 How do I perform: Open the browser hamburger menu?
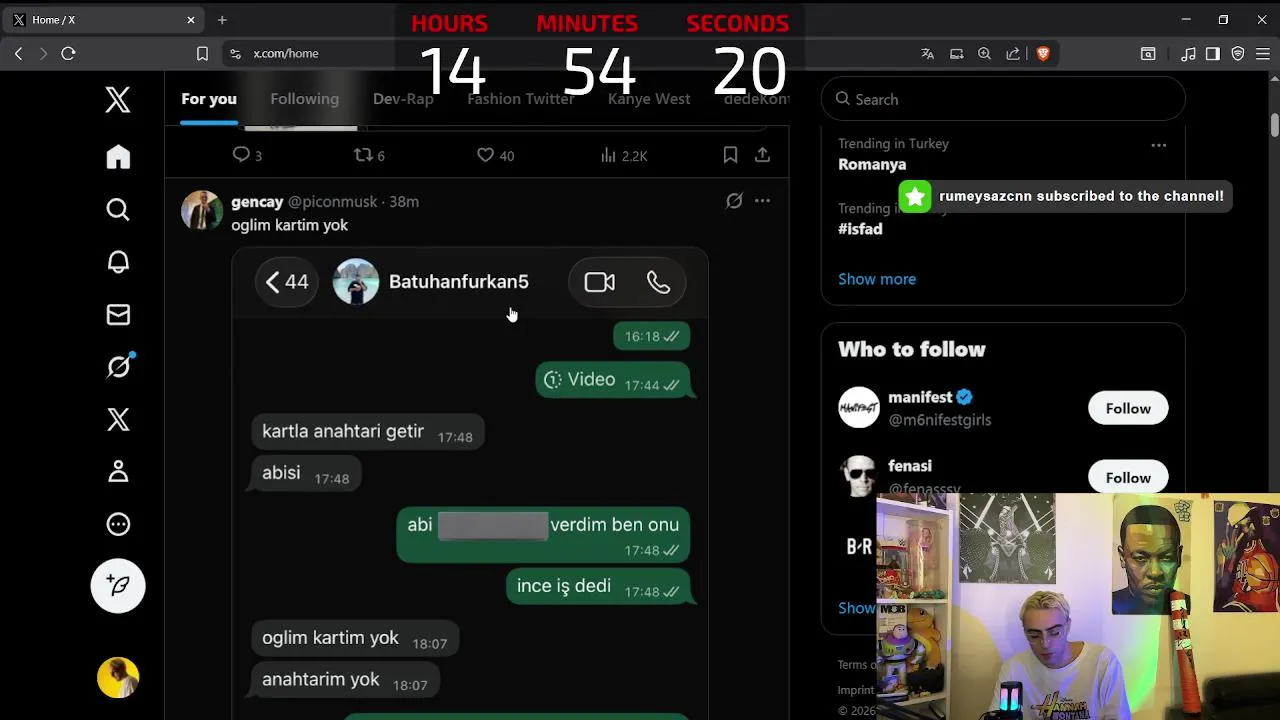(1263, 54)
